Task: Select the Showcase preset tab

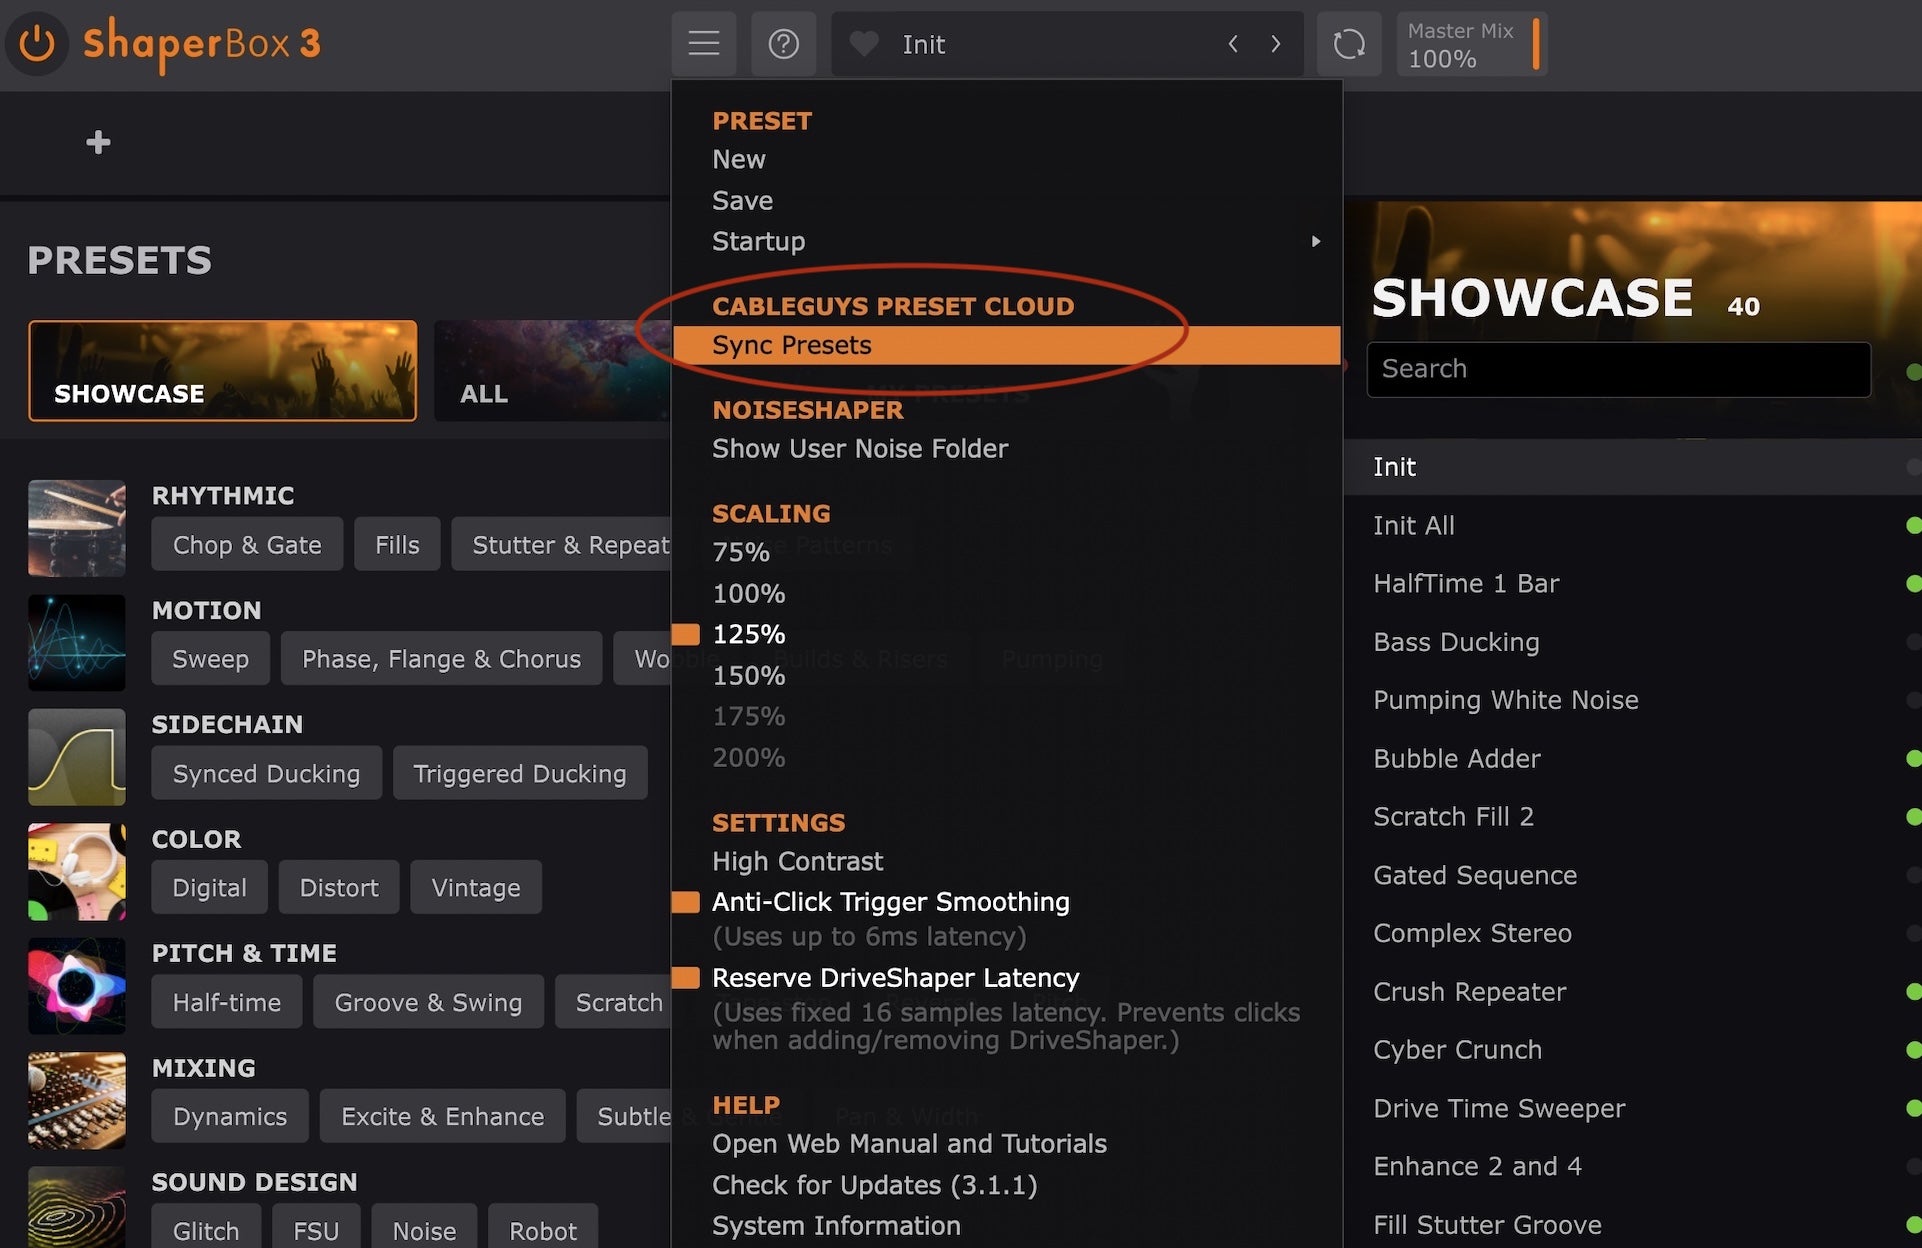Action: pos(222,370)
